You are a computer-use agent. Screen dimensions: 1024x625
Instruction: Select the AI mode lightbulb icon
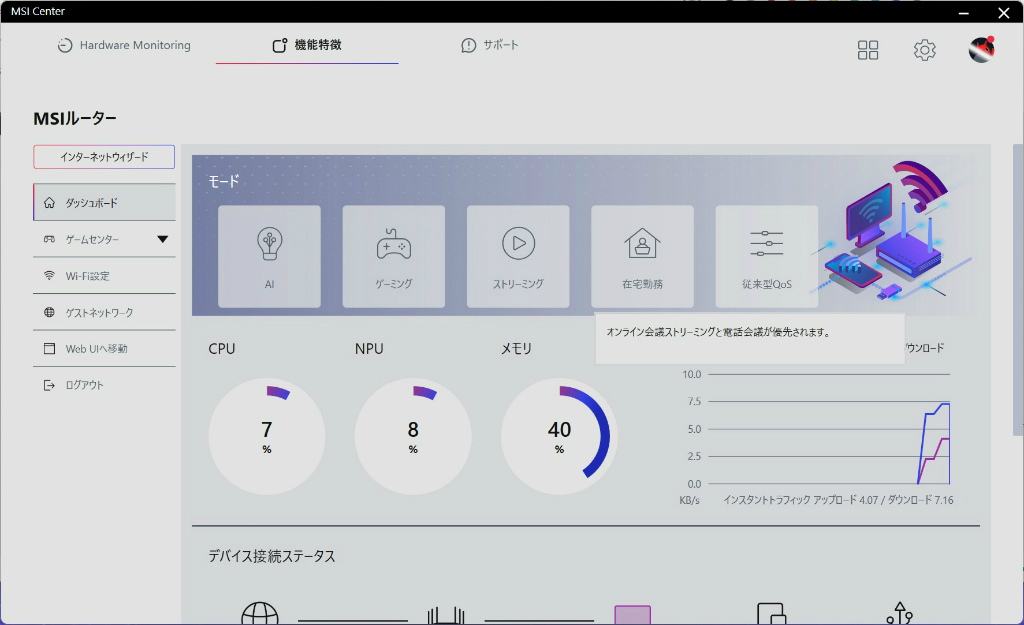(x=269, y=244)
